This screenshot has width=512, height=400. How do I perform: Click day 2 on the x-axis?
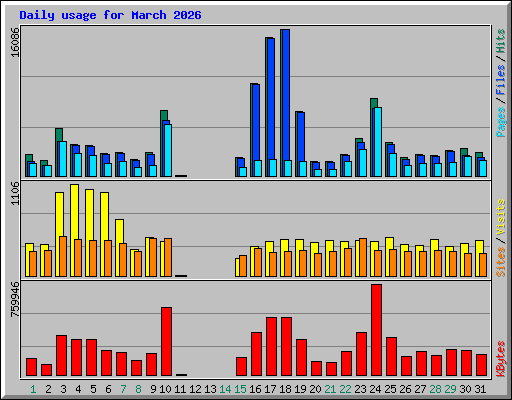point(48,389)
